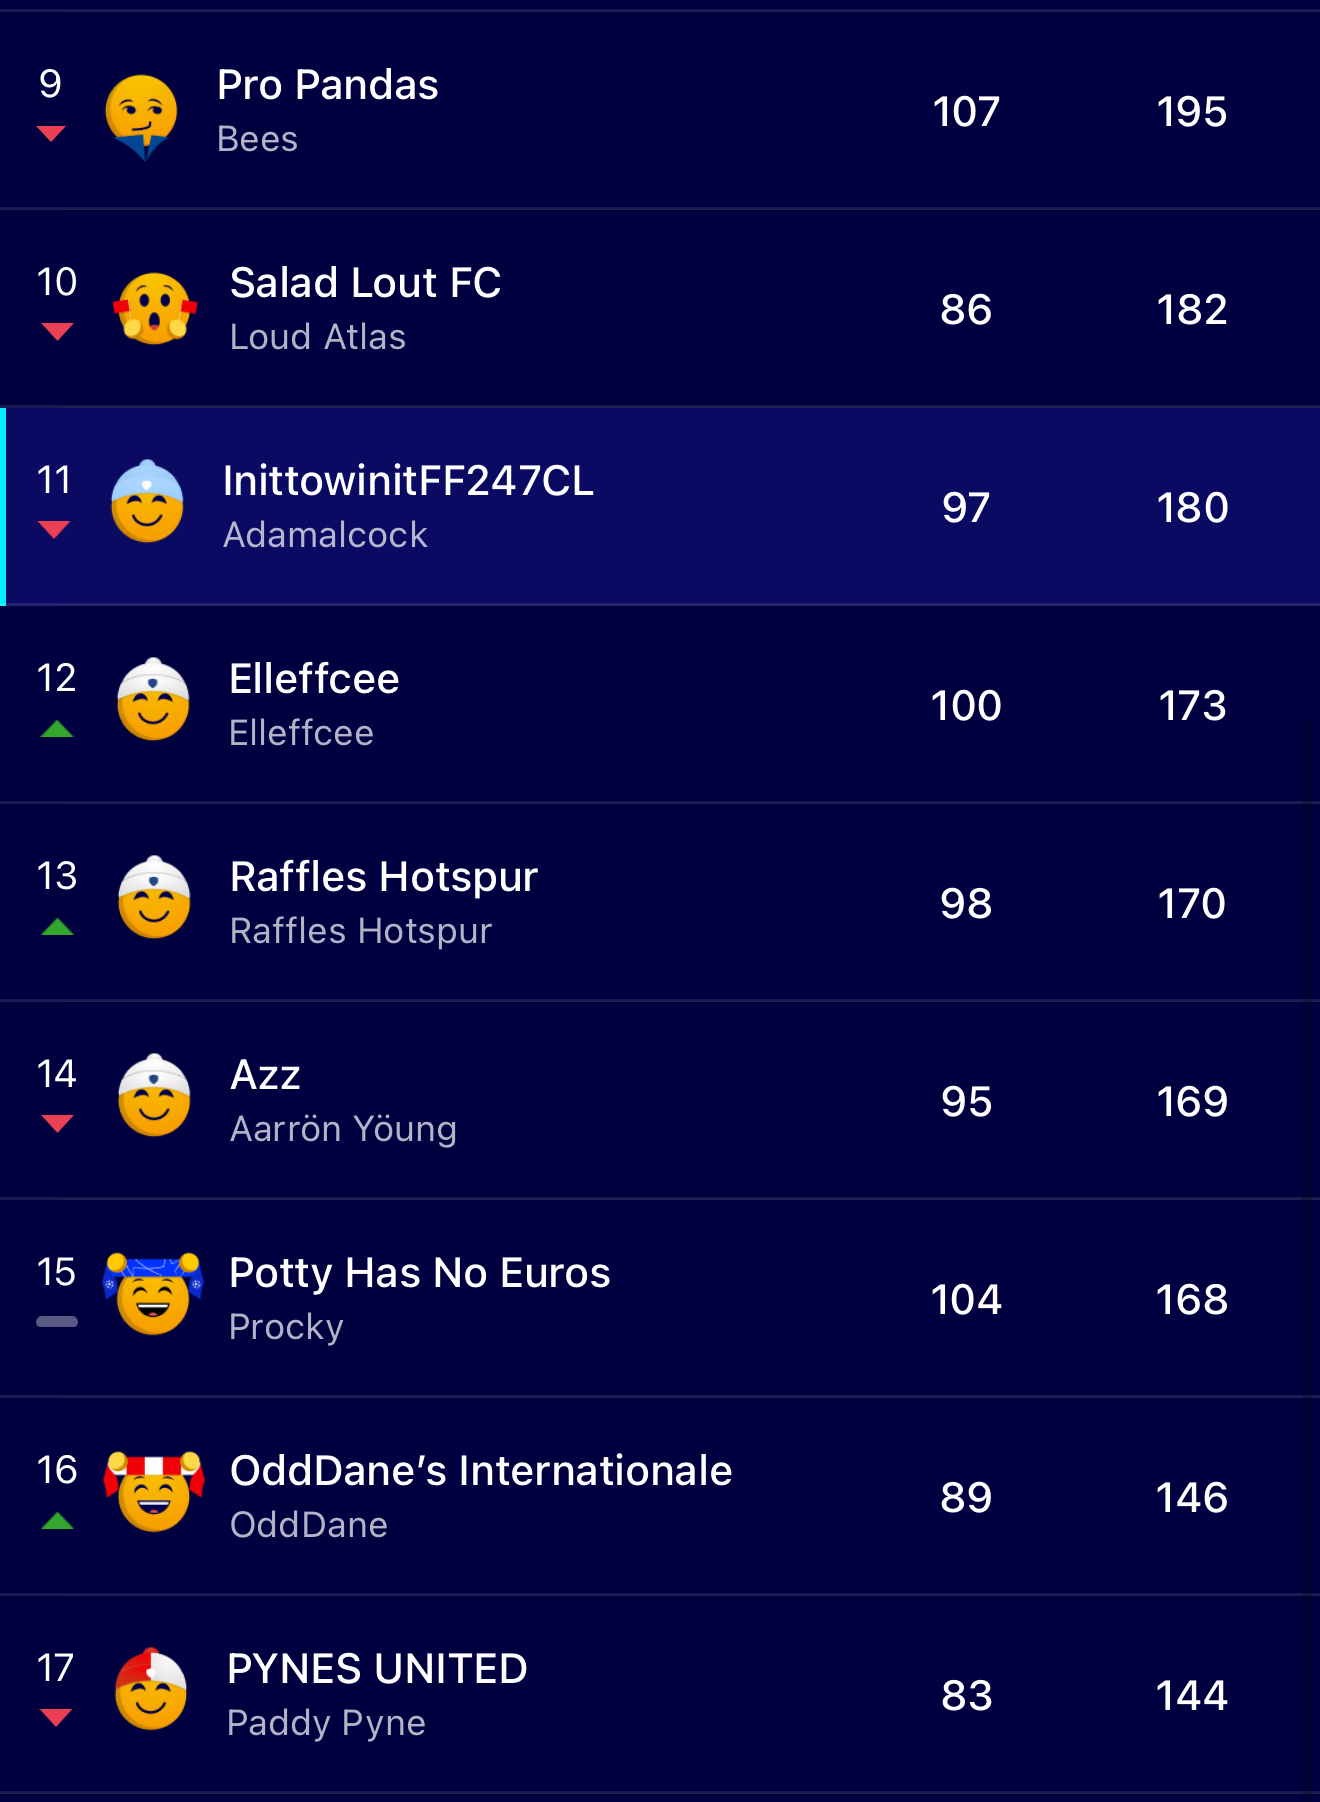
Task: Select manager name Adamalcock
Action: 325,535
